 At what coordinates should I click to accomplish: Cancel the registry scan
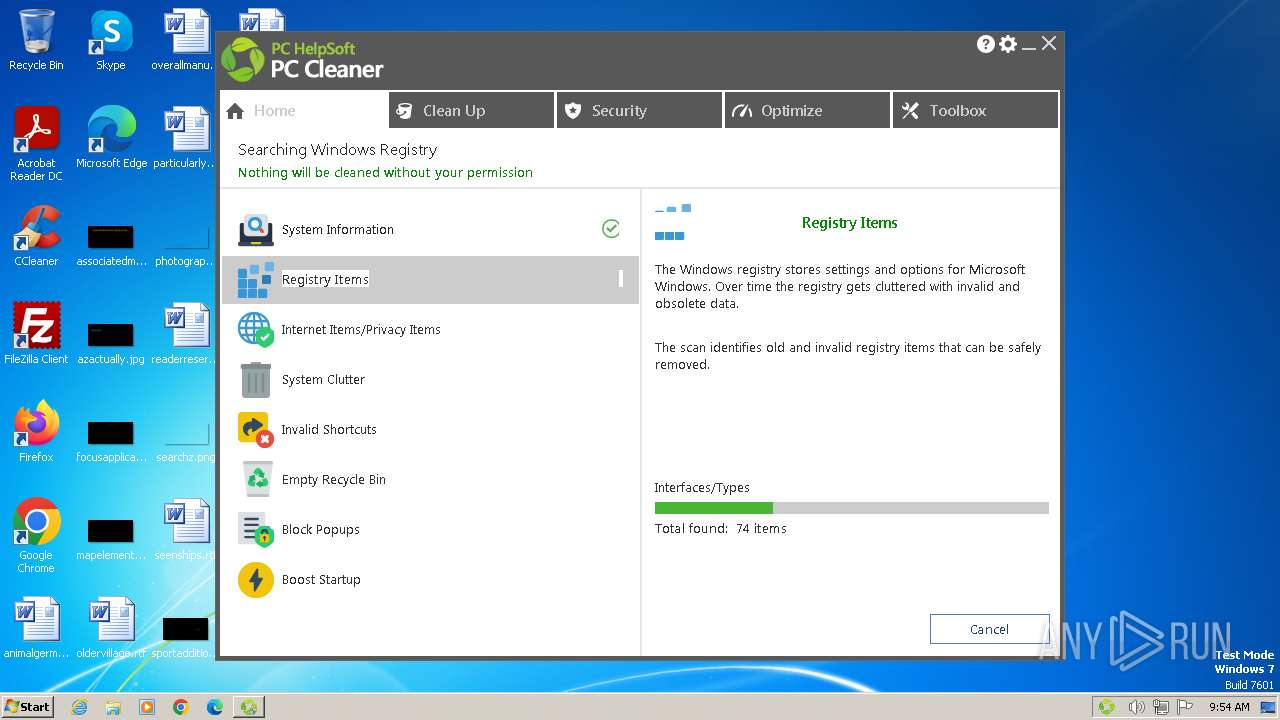989,629
